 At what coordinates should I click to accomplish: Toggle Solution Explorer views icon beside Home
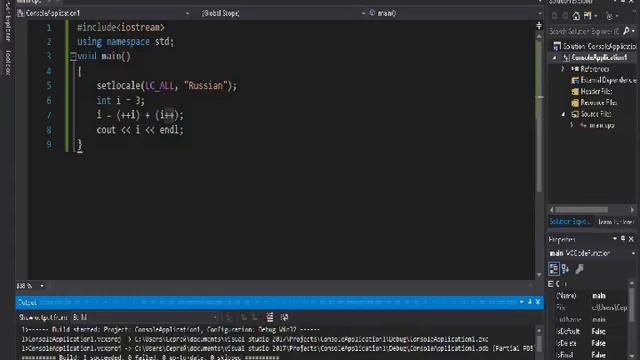pos(588,16)
